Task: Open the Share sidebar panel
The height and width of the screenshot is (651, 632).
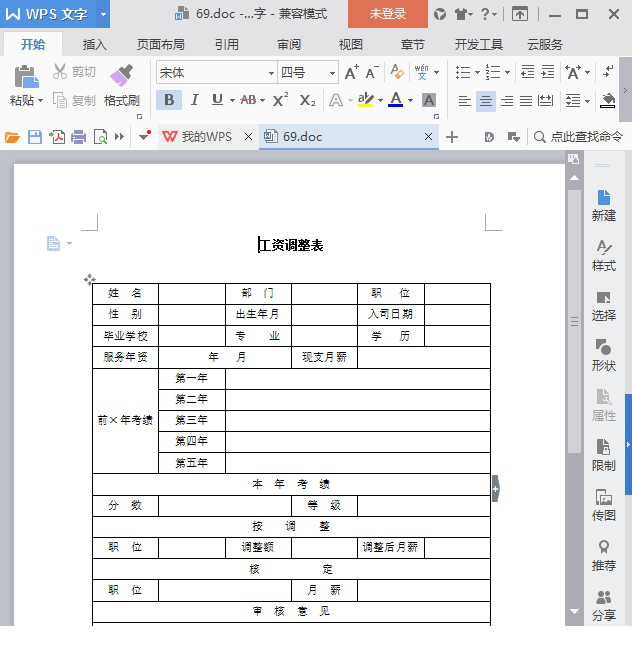Action: coord(604,605)
